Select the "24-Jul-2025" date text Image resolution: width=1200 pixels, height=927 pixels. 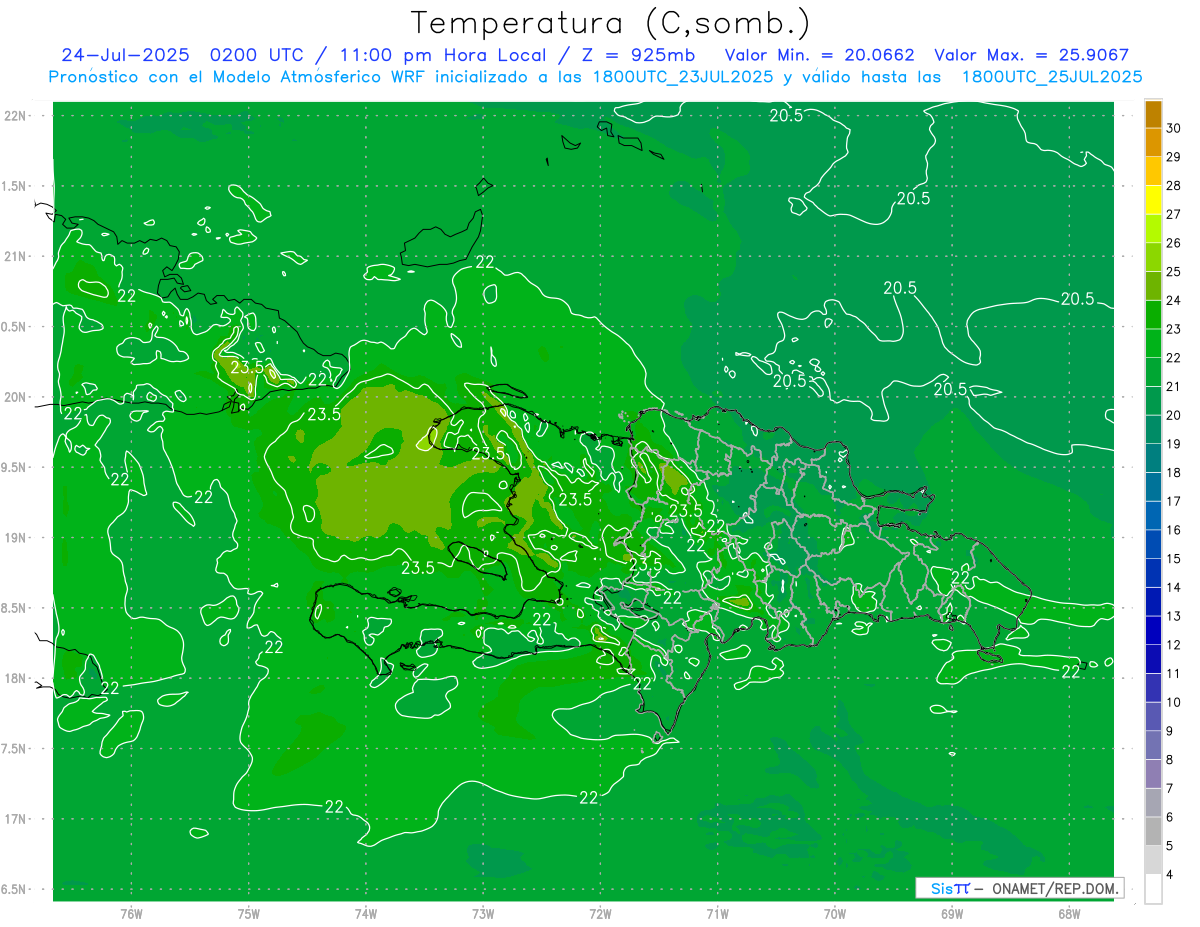coord(125,55)
